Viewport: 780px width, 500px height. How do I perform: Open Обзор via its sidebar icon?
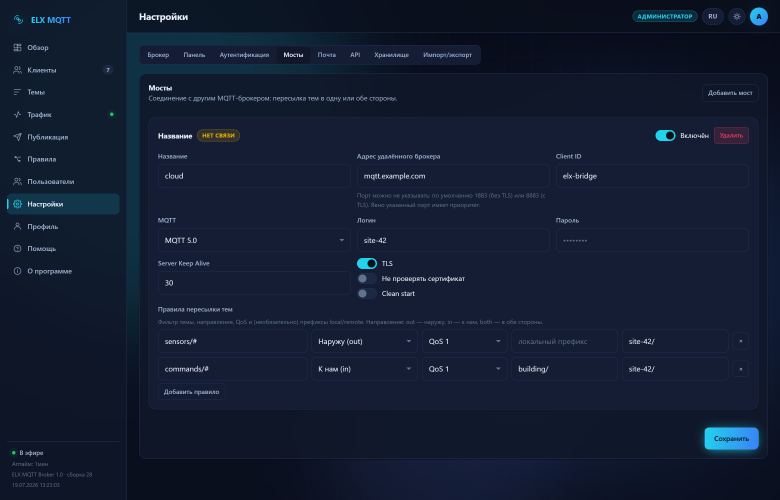click(x=17, y=47)
